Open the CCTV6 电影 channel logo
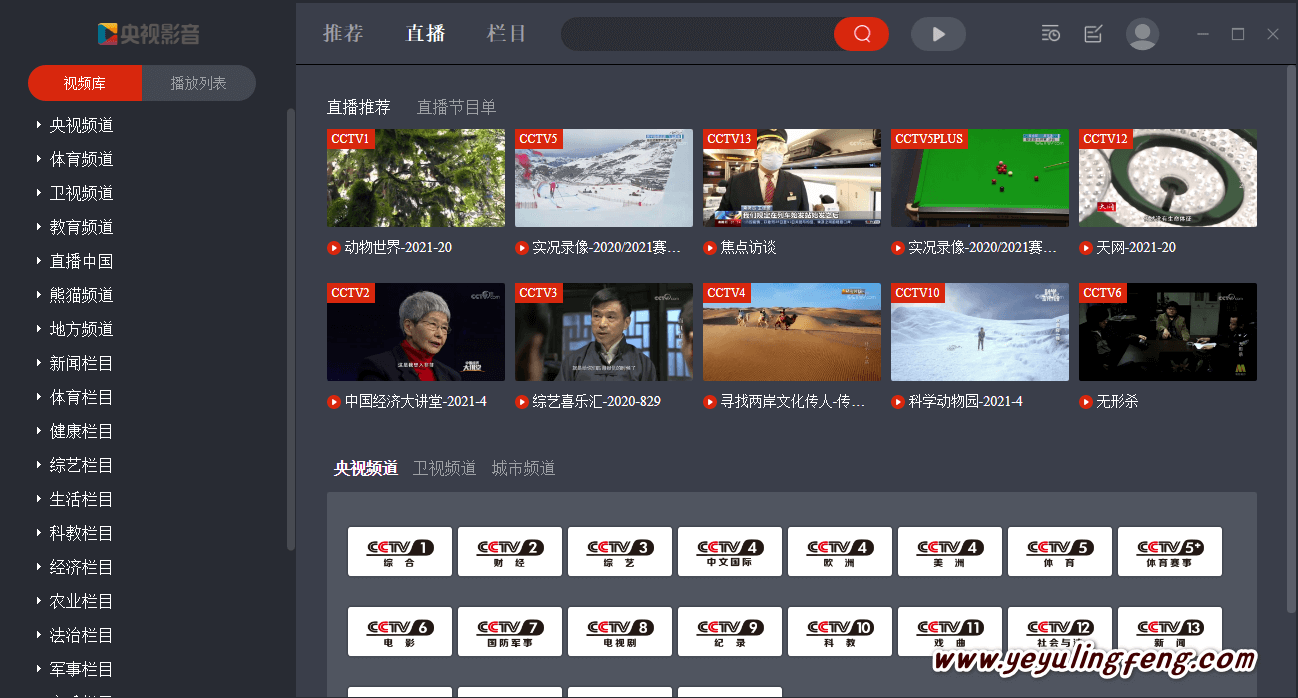The image size is (1298, 698). 400,632
